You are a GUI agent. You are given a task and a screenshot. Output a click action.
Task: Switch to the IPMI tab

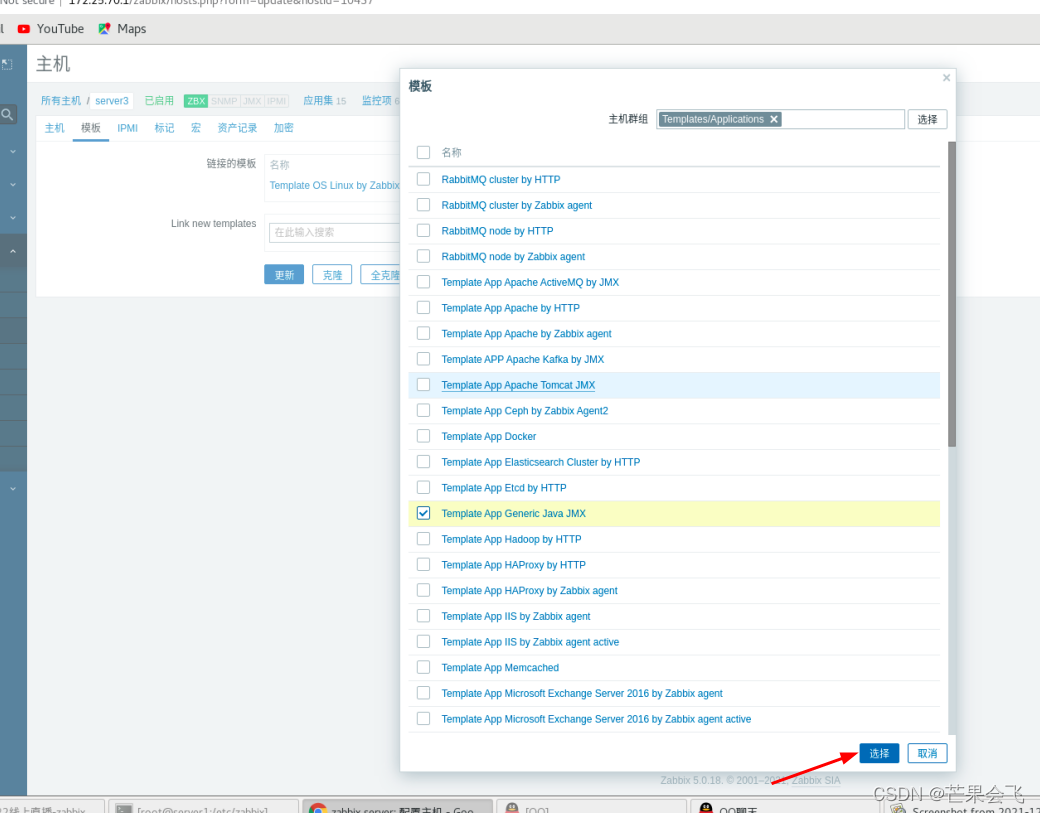click(127, 128)
